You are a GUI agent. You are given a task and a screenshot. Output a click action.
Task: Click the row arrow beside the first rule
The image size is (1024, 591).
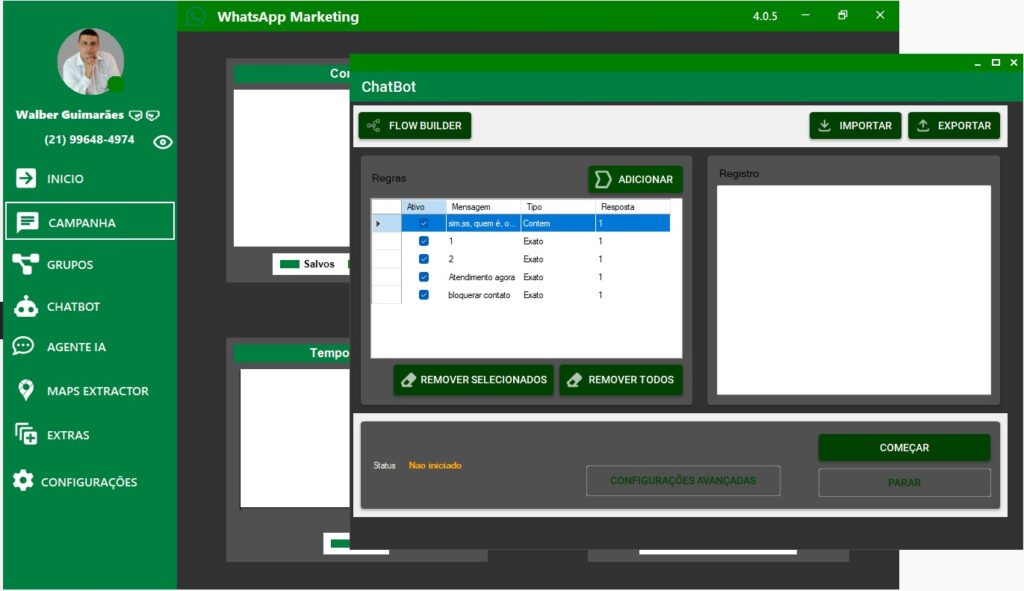pos(378,224)
